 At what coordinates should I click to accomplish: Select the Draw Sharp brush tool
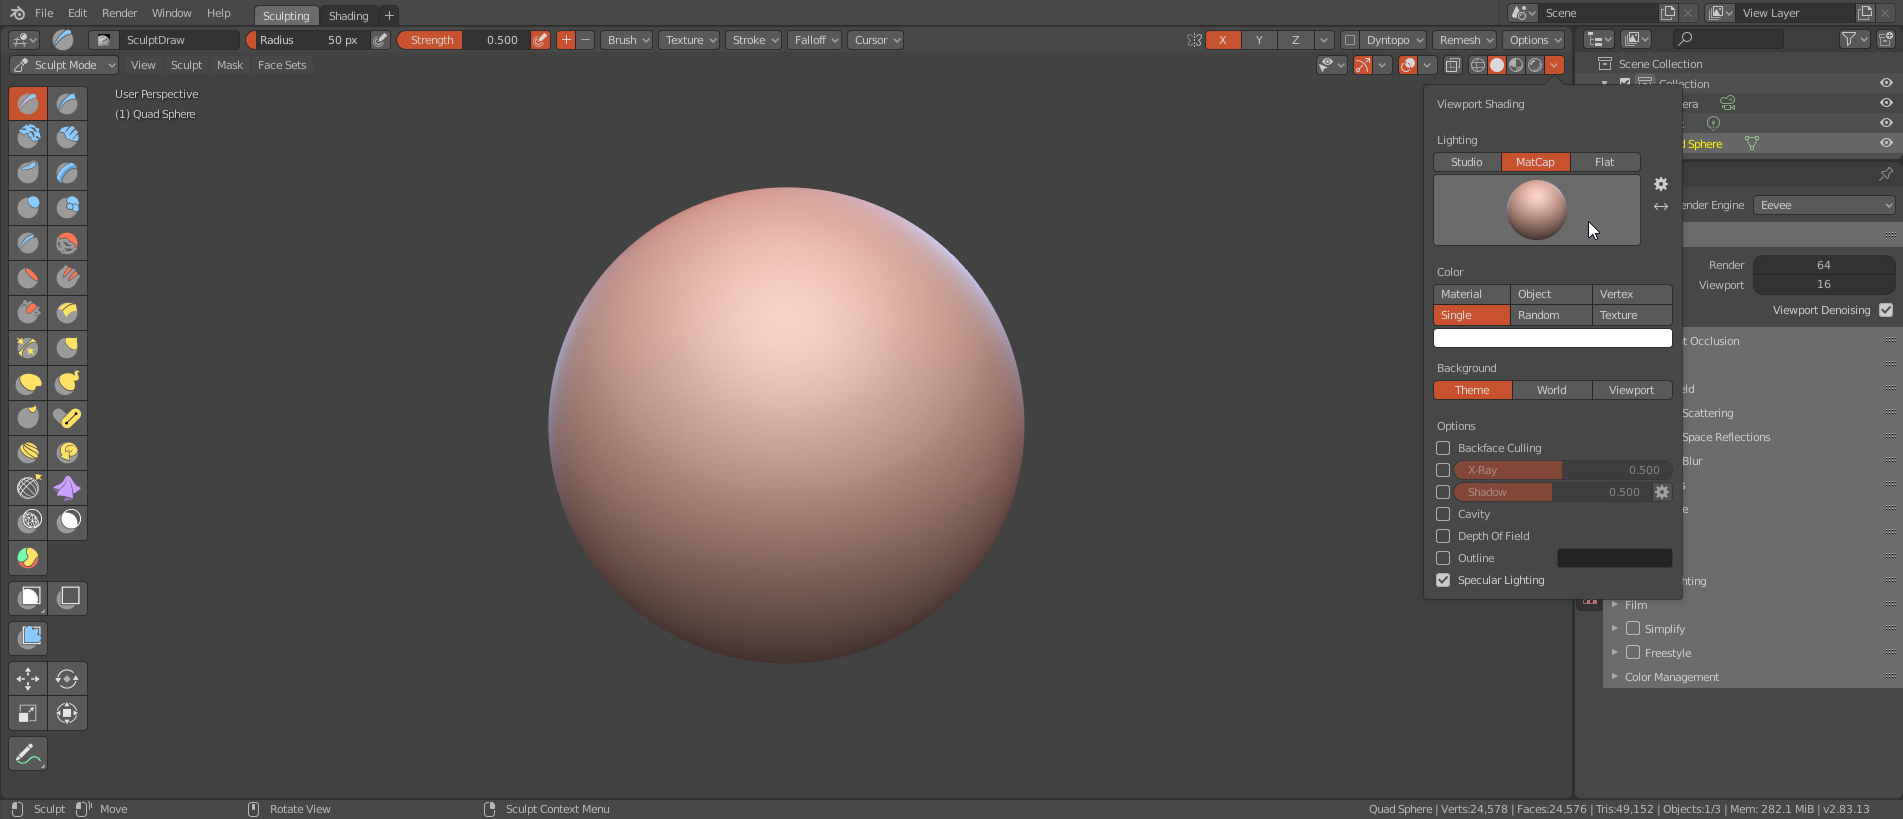67,103
